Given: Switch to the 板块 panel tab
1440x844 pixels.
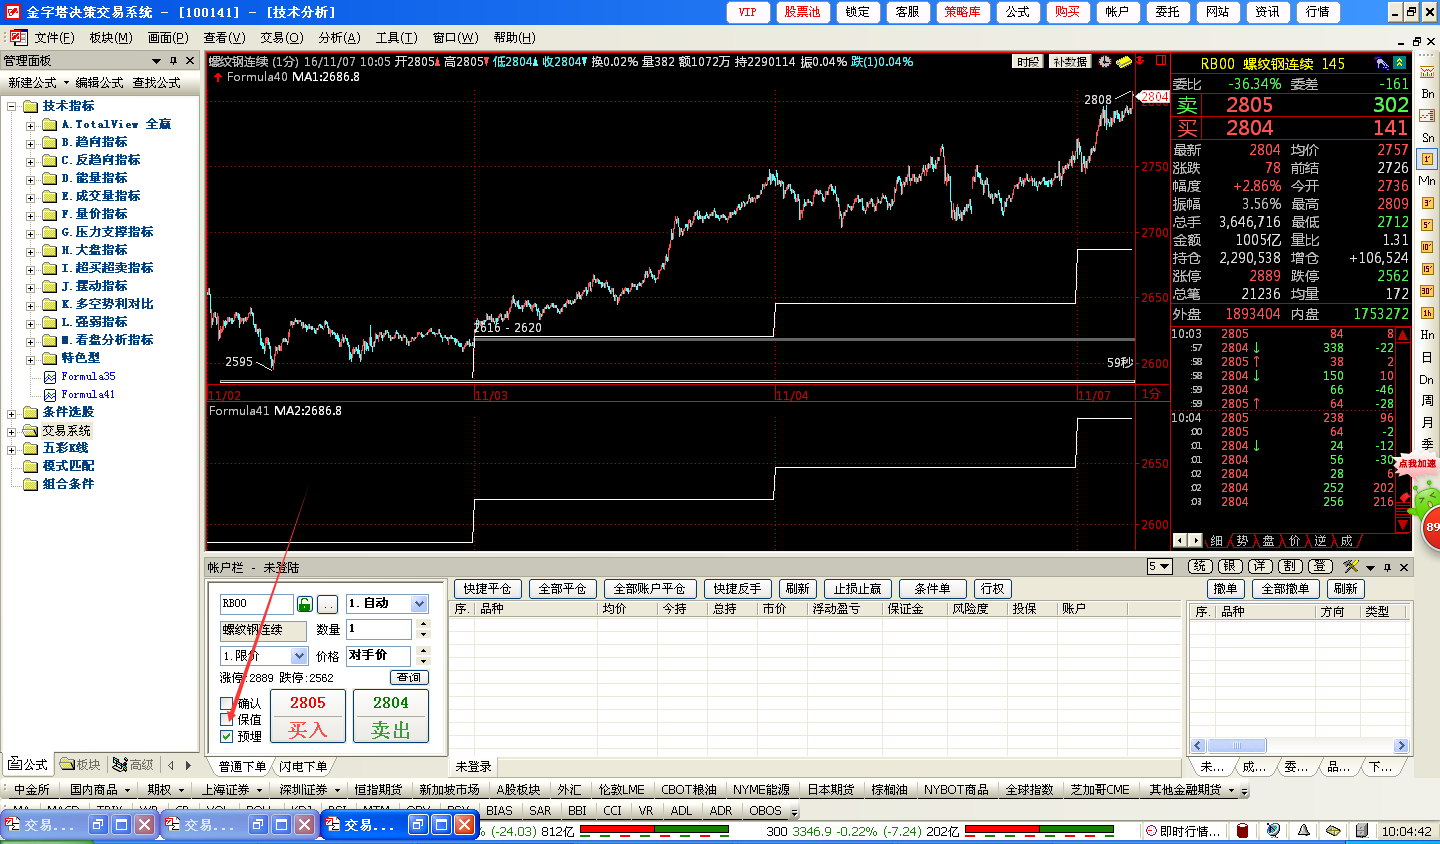Looking at the screenshot, I should tap(81, 764).
